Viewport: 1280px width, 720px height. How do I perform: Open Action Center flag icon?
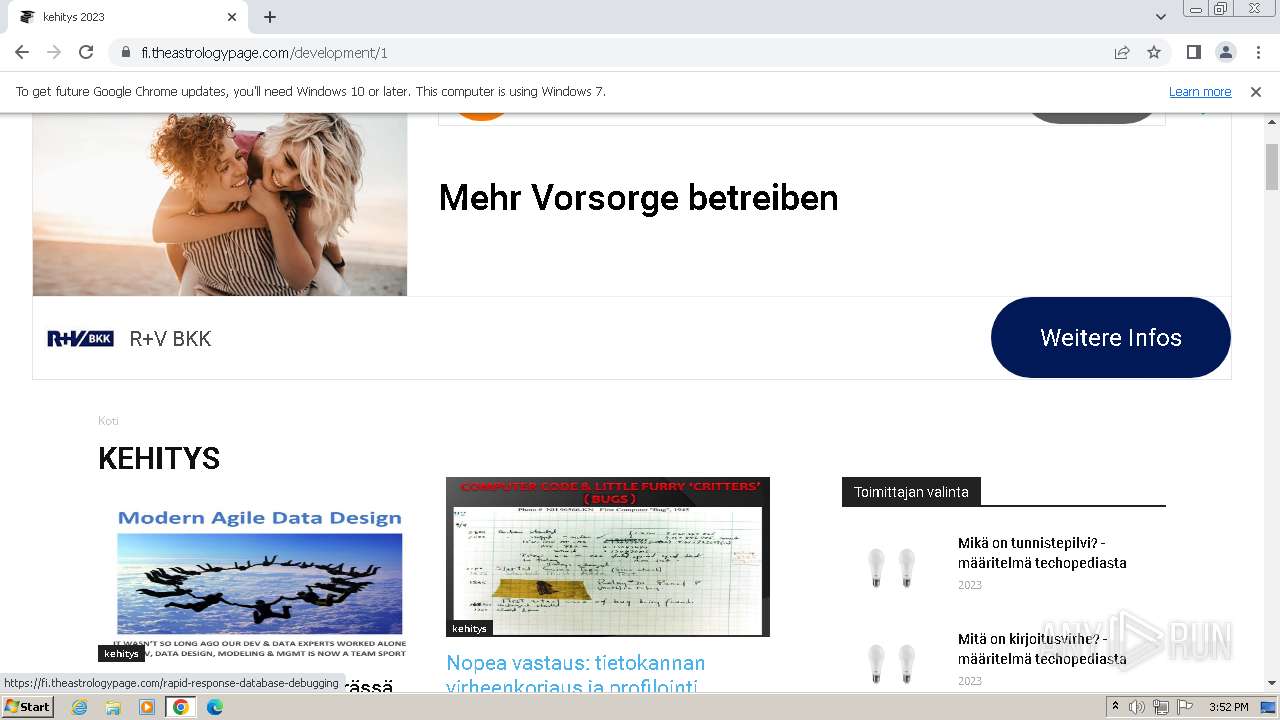click(x=1185, y=707)
